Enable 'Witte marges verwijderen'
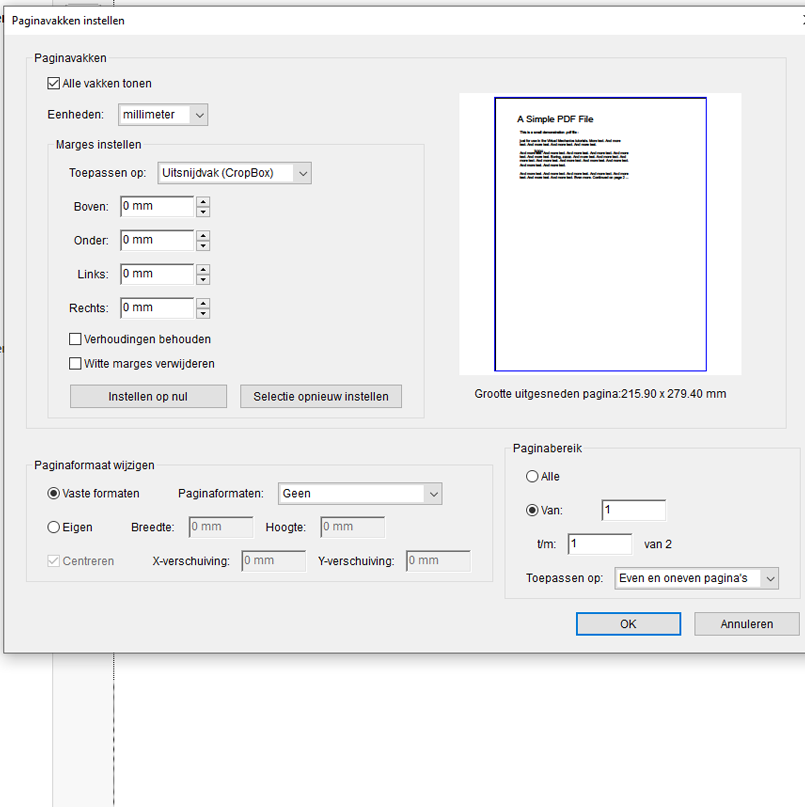This screenshot has height=807, width=805. (75, 364)
